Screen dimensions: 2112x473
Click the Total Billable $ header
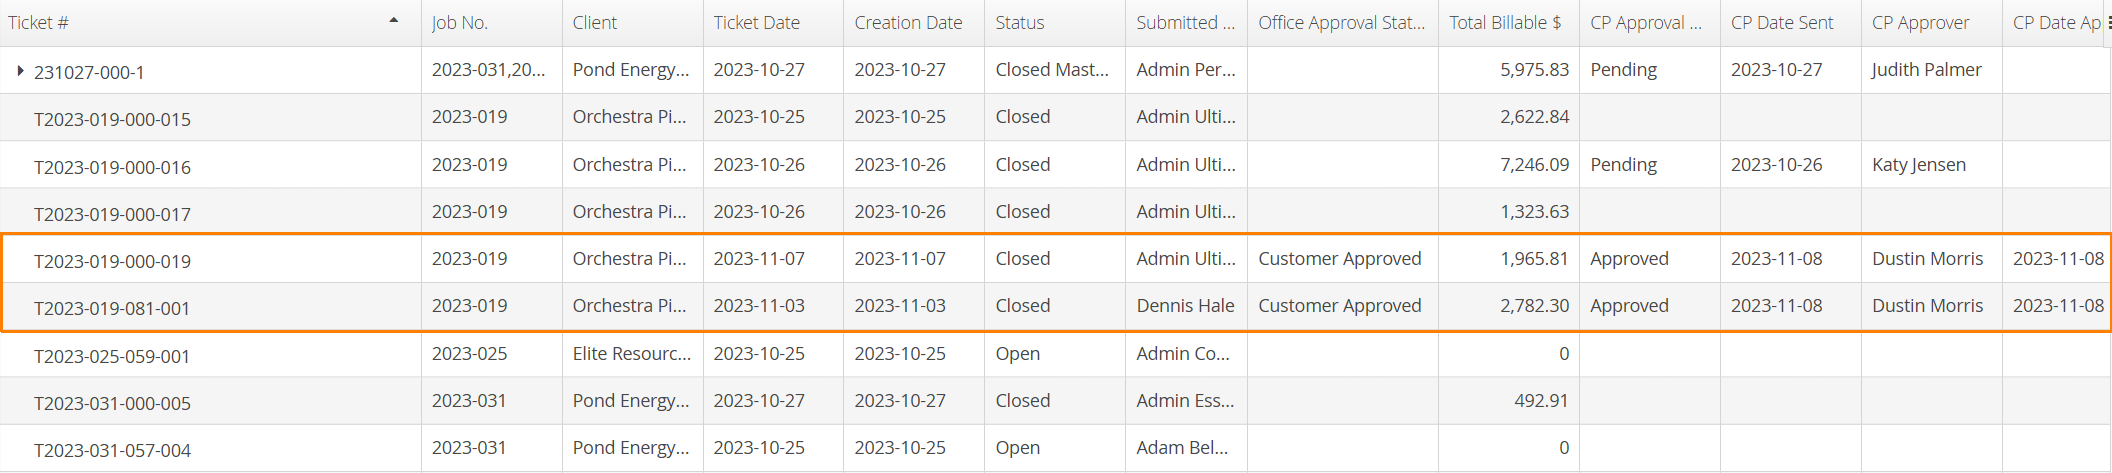1505,23
